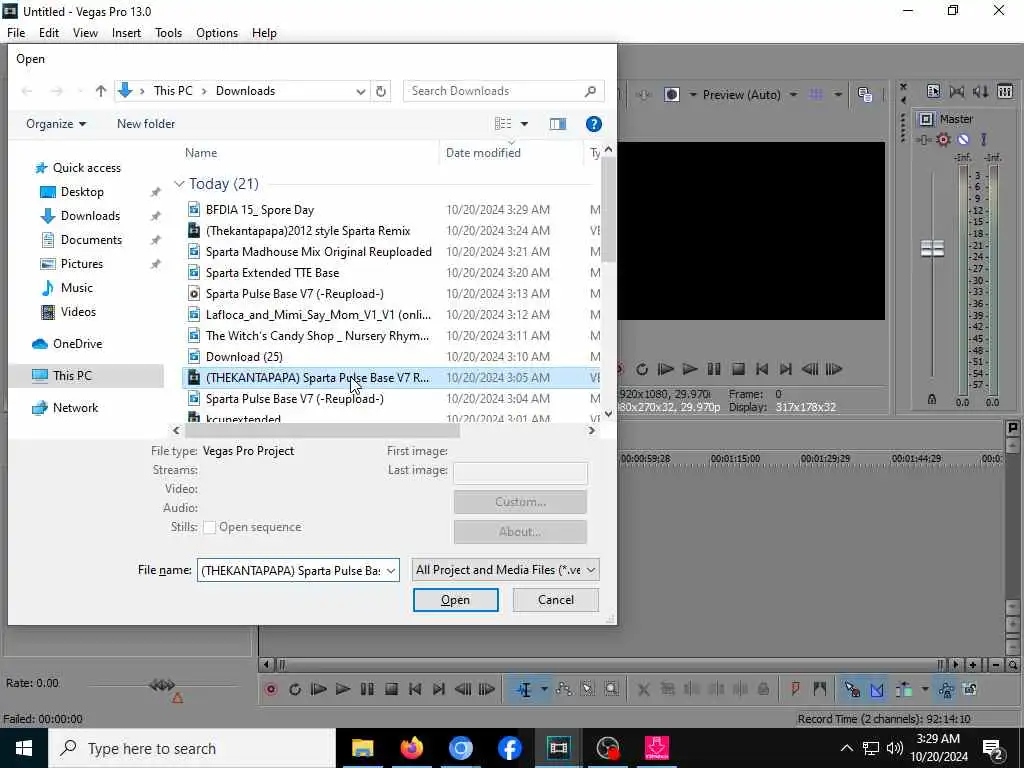Click the Open dialog horizontal scrollbar
This screenshot has width=1024, height=768.
[322, 430]
